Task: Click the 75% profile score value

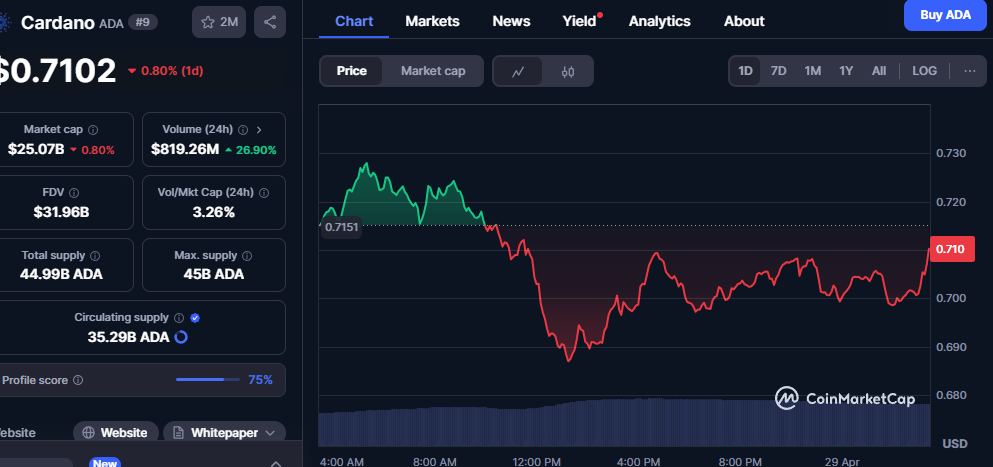Action: [x=260, y=380]
